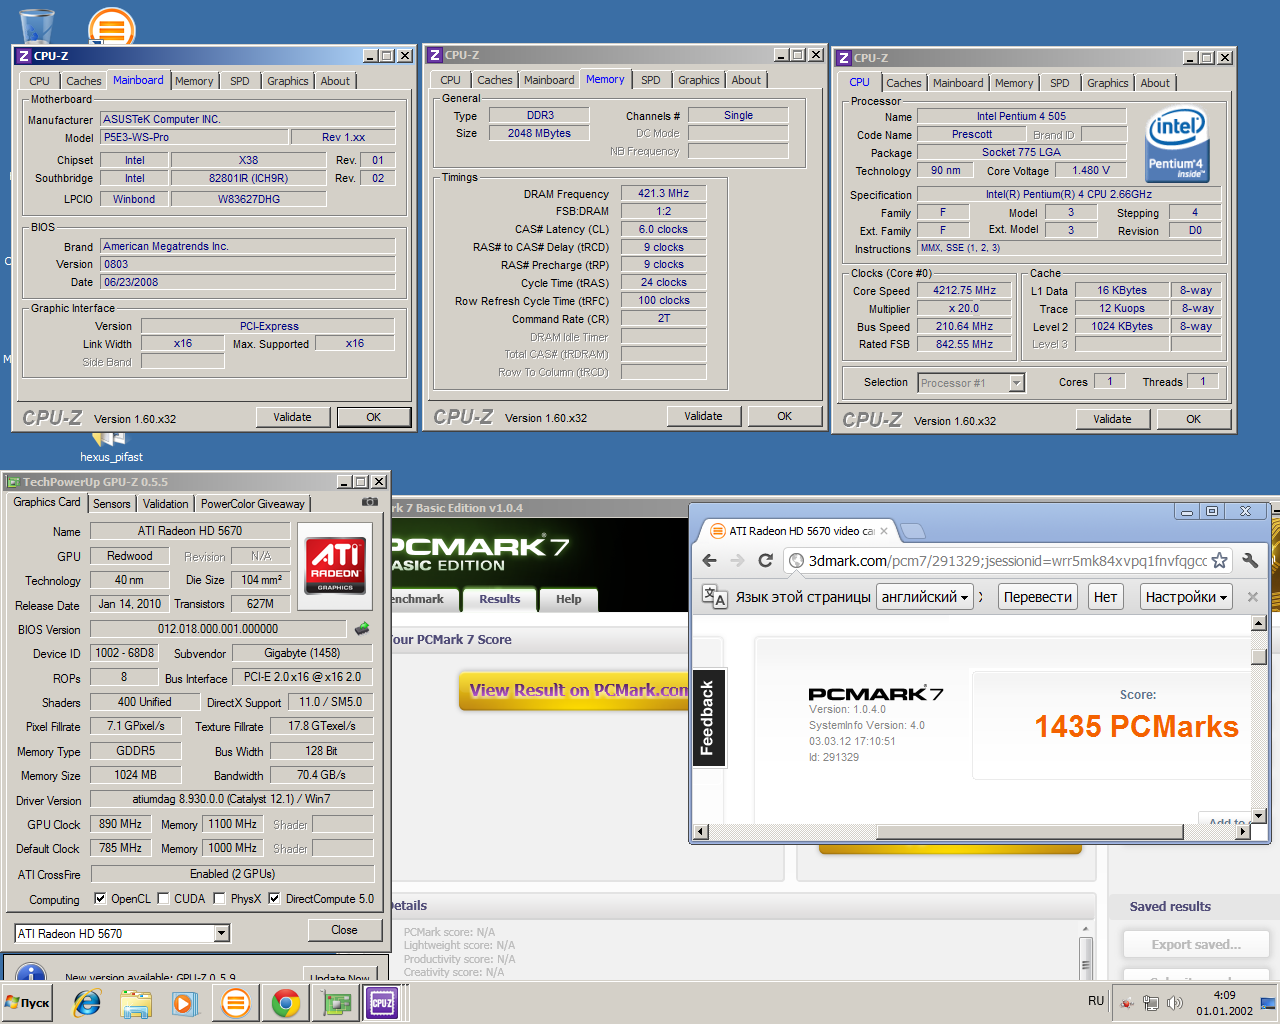Click the CPU-Z taskbar icon
Image resolution: width=1280 pixels, height=1024 pixels.
tap(382, 1003)
